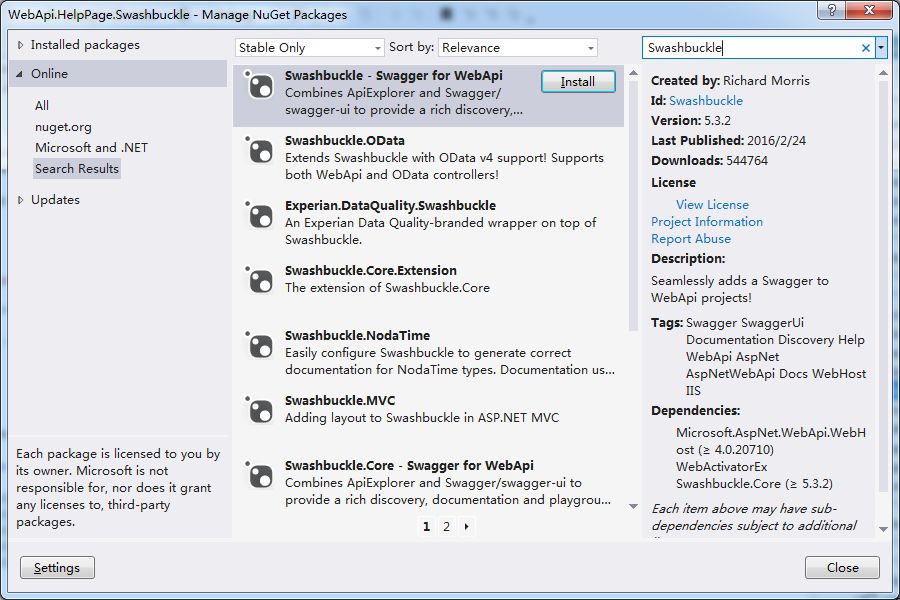
Task: Open the help question mark button
Action: point(832,9)
